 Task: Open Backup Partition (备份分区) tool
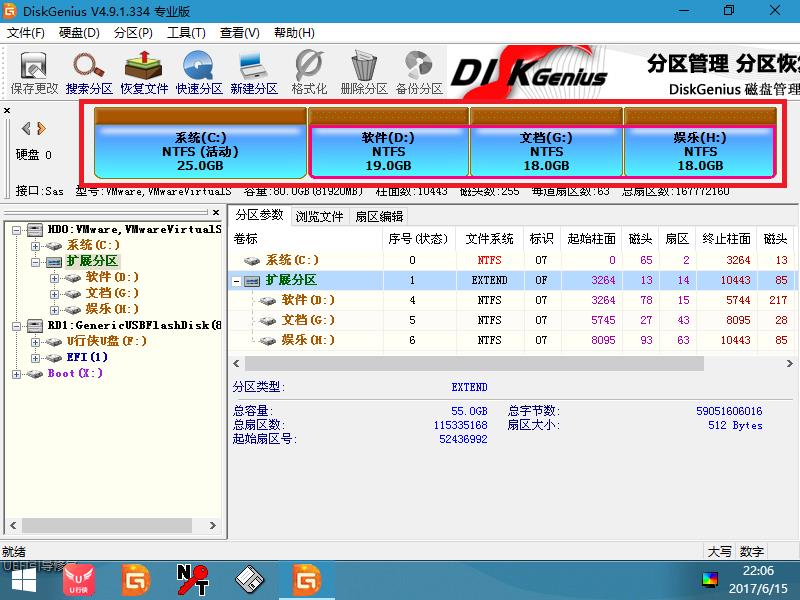point(418,70)
